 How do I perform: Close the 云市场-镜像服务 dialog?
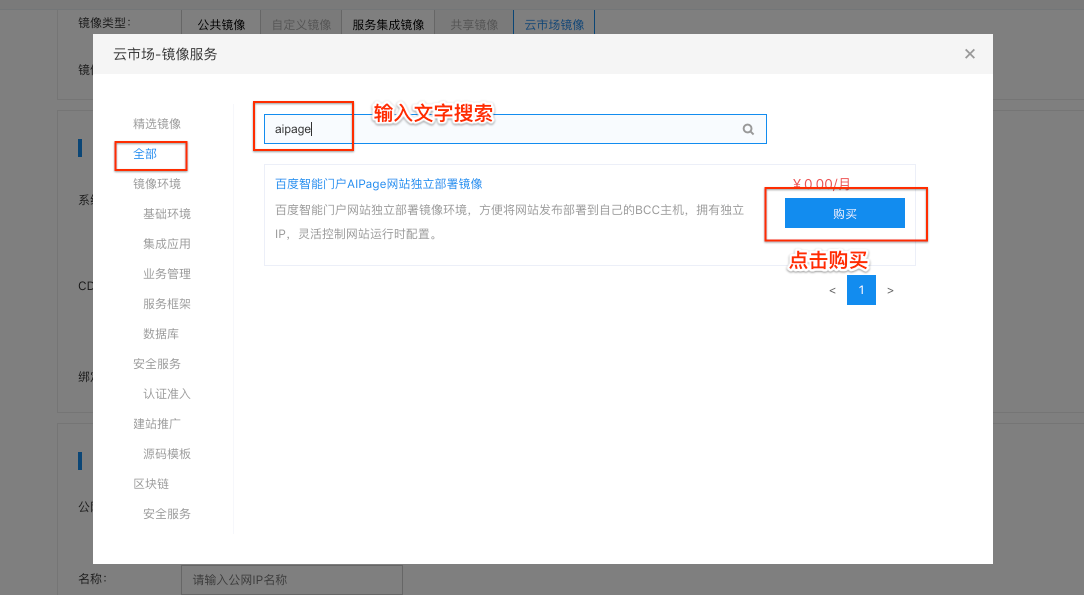pos(969,54)
